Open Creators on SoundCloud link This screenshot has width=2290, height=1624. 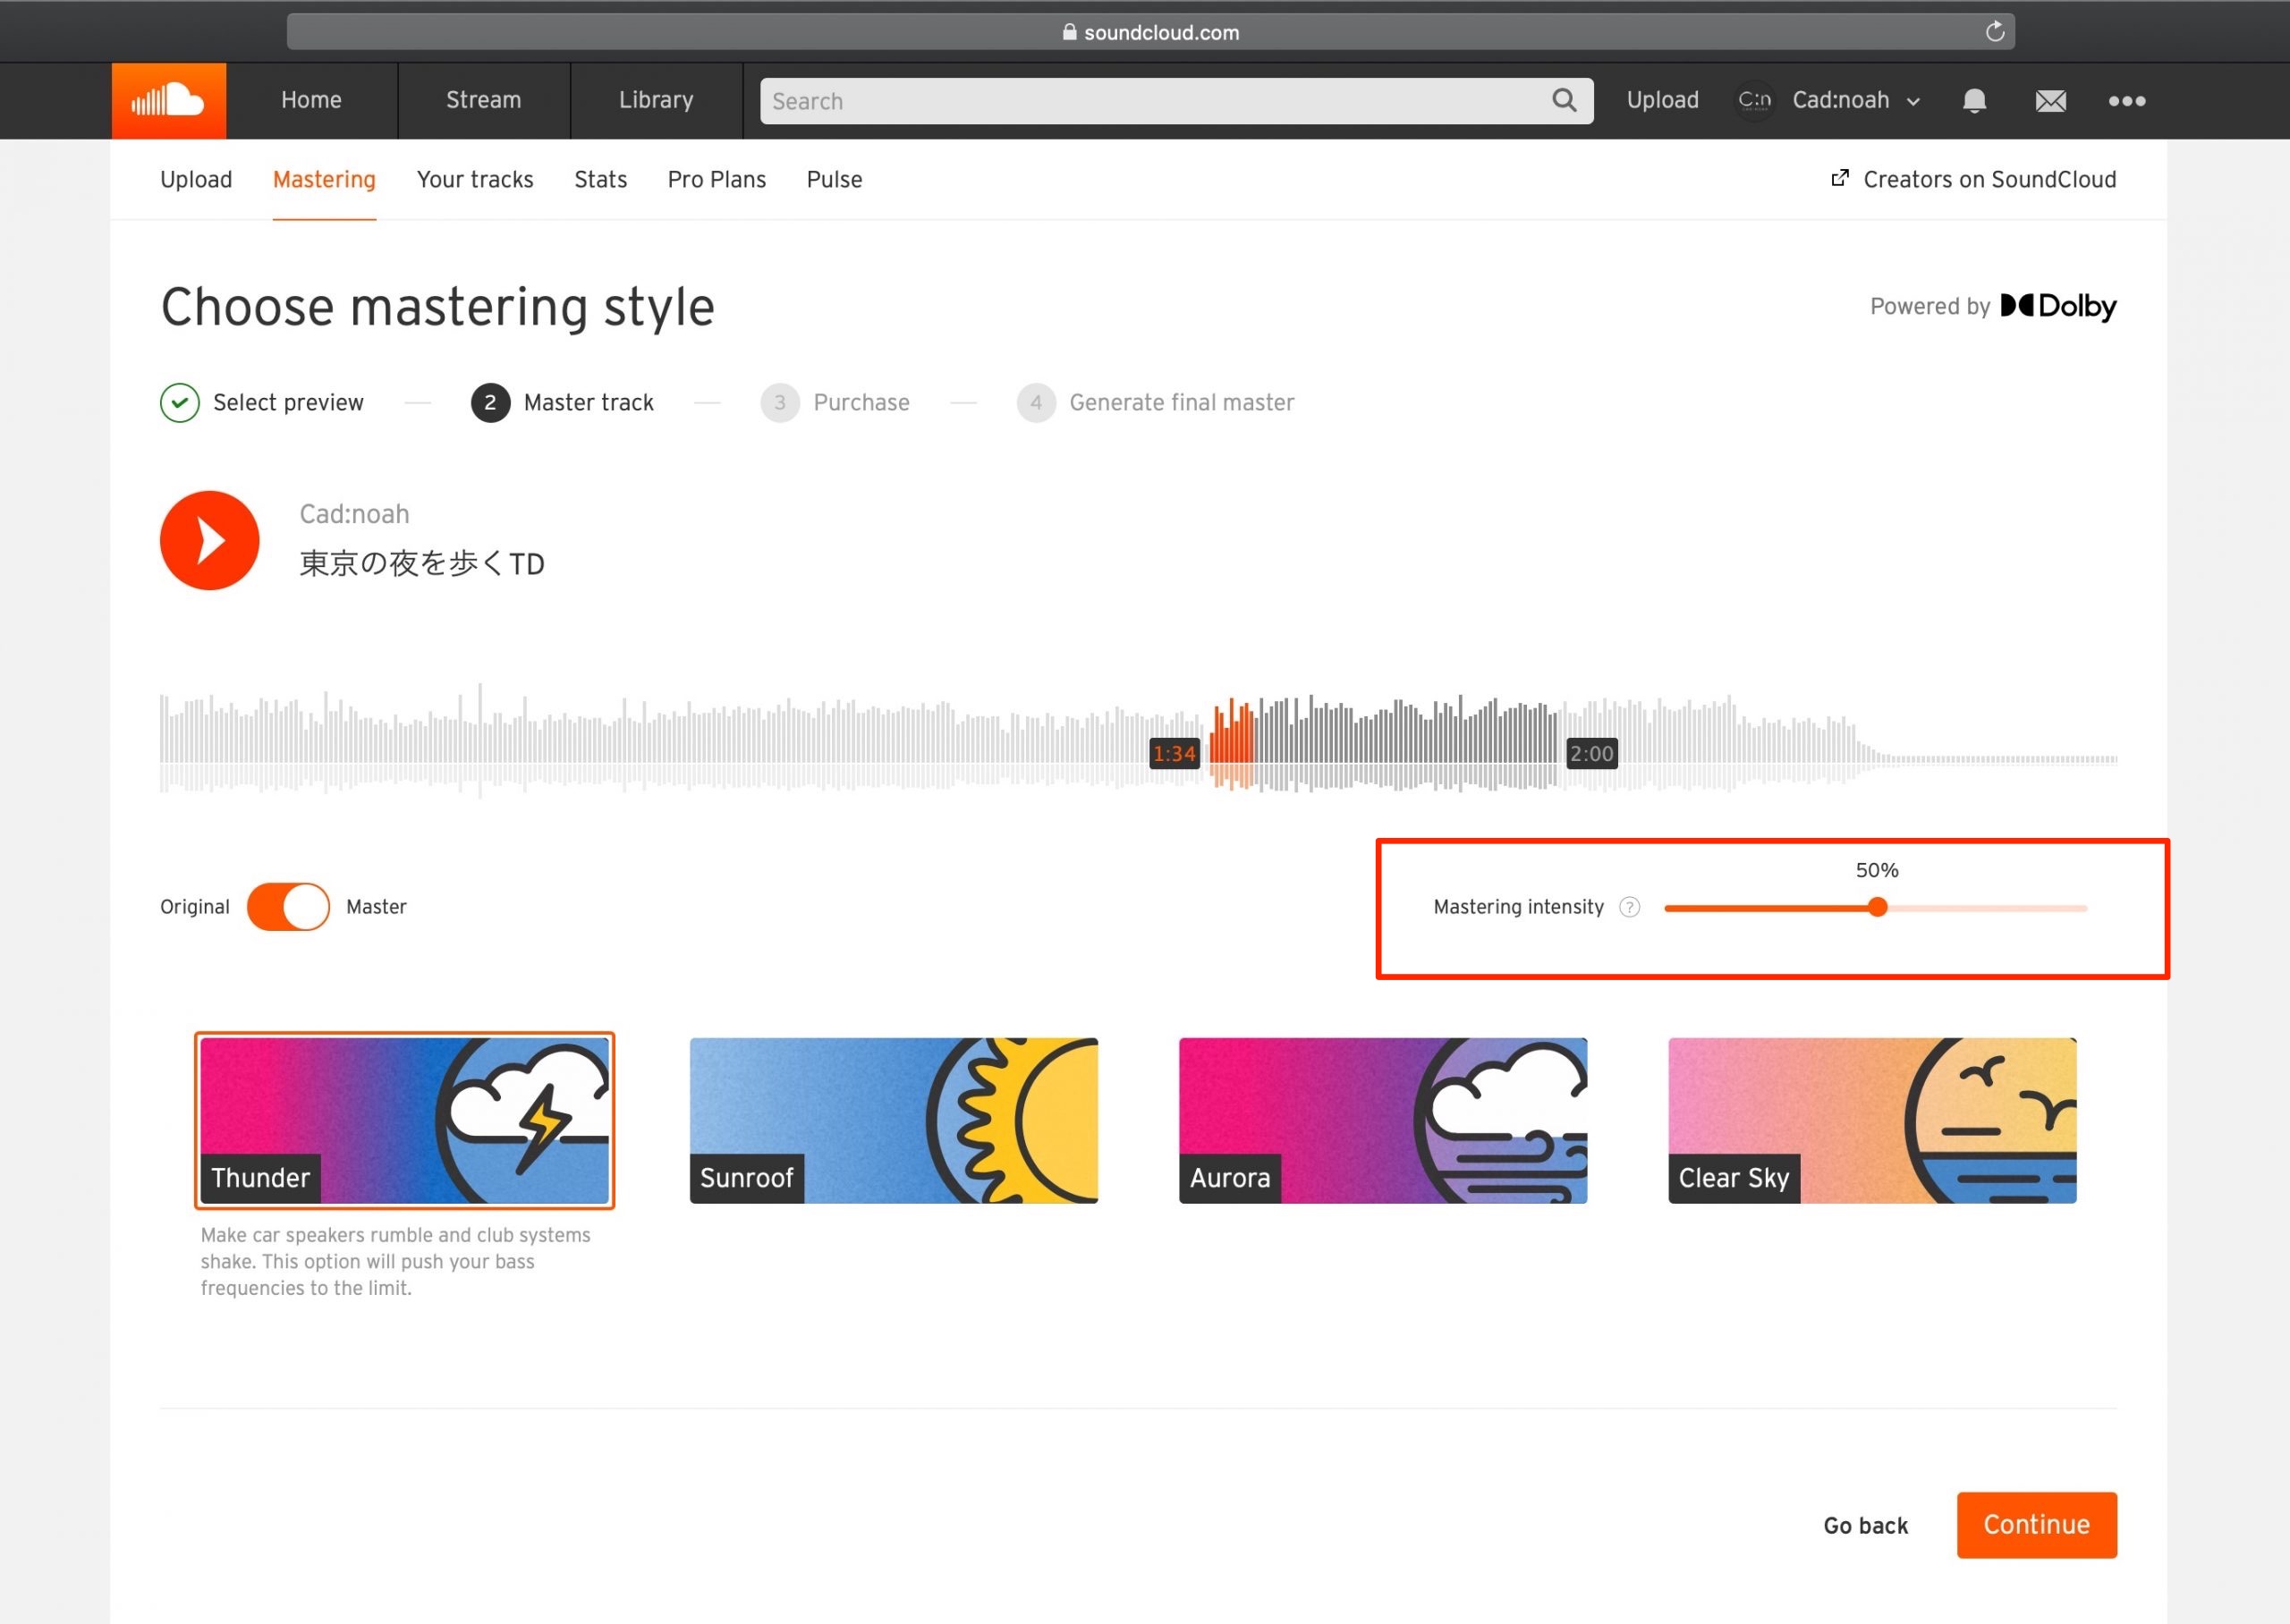tap(1989, 179)
